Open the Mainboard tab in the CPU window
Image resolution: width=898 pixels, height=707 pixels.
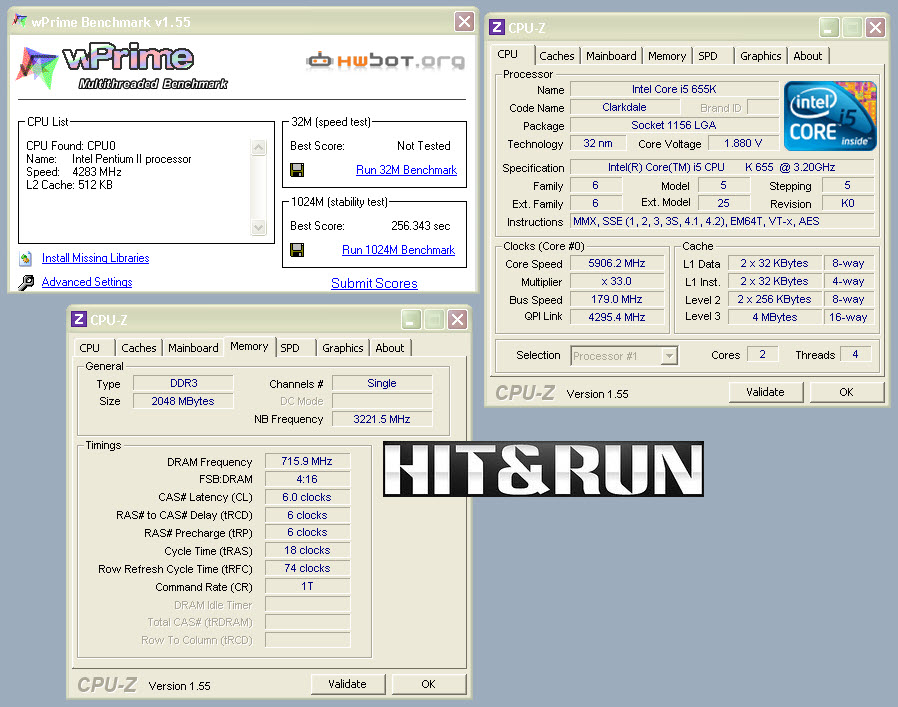coord(611,56)
